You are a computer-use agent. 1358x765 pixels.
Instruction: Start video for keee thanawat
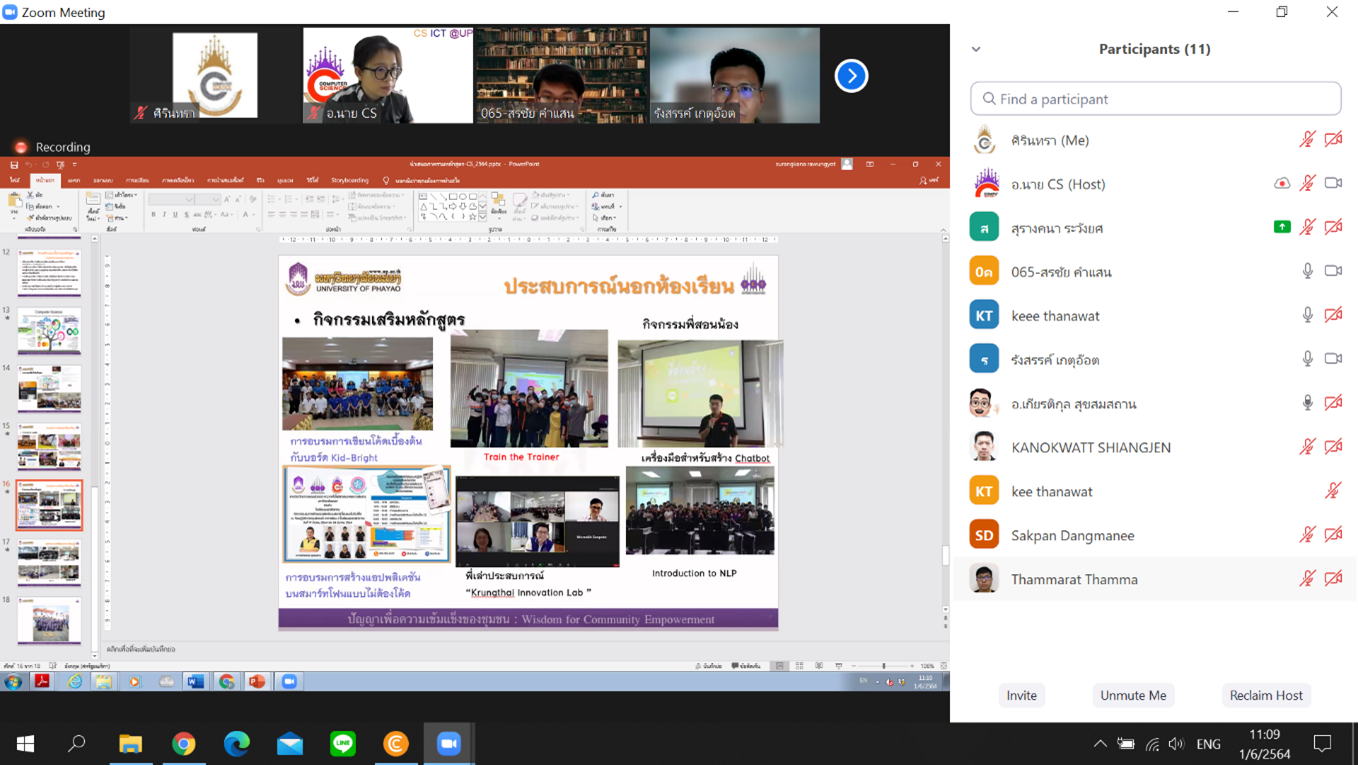(x=1331, y=314)
